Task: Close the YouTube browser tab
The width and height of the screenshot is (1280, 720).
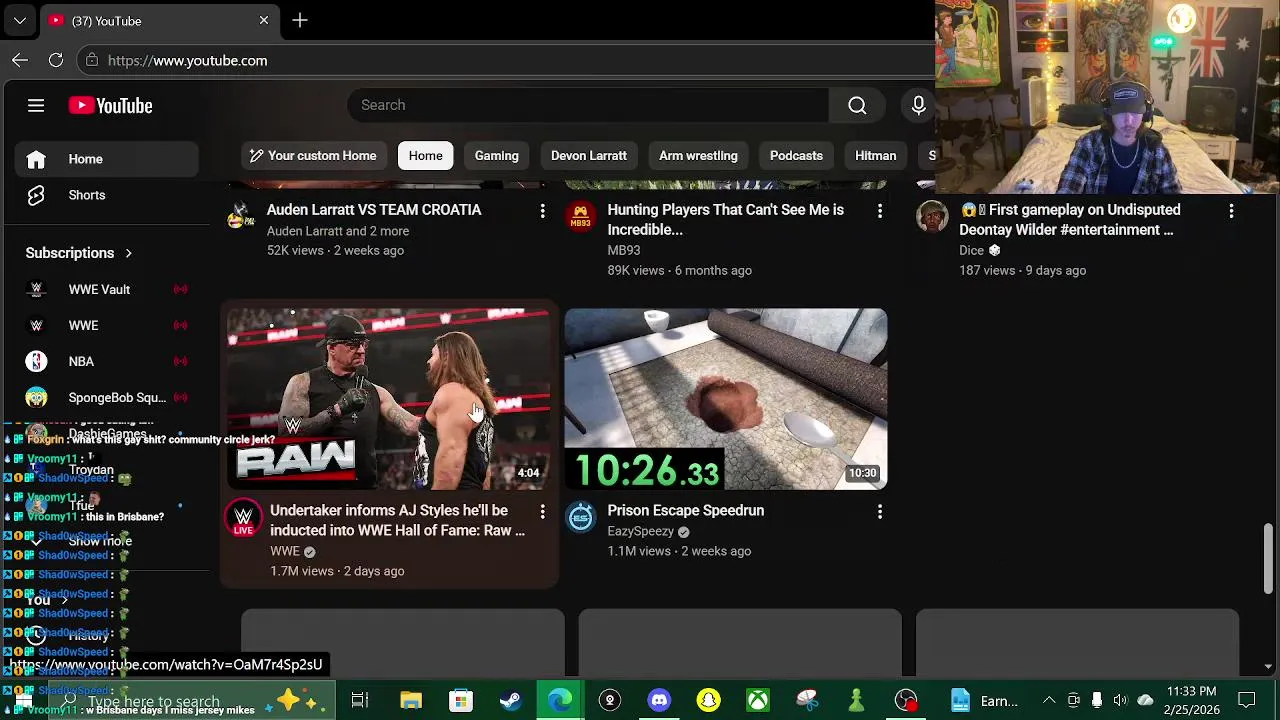Action: pos(264,20)
